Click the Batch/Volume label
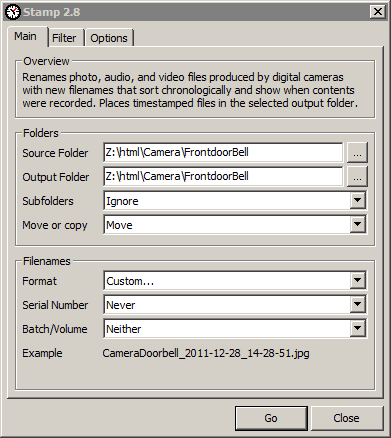The width and height of the screenshot is (391, 438). tap(55, 329)
